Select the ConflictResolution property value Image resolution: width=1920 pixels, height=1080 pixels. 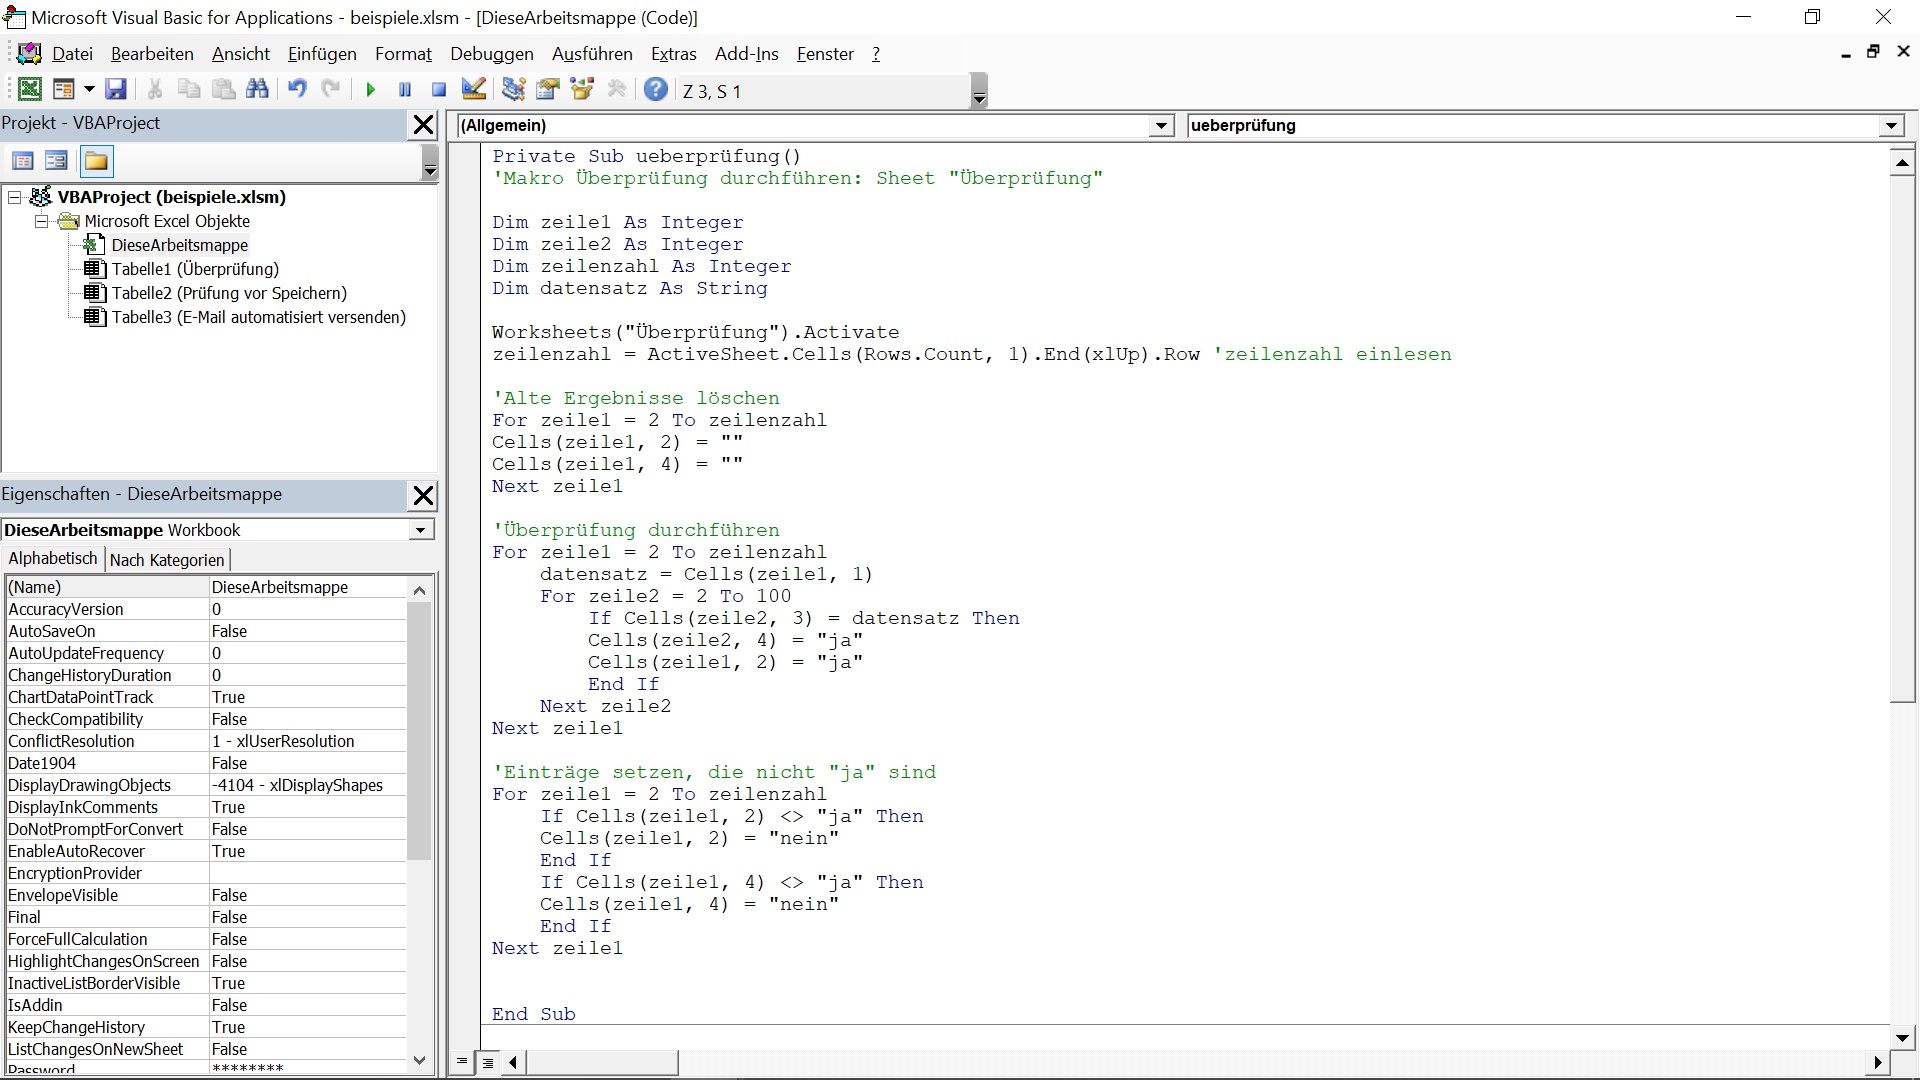[x=307, y=741]
